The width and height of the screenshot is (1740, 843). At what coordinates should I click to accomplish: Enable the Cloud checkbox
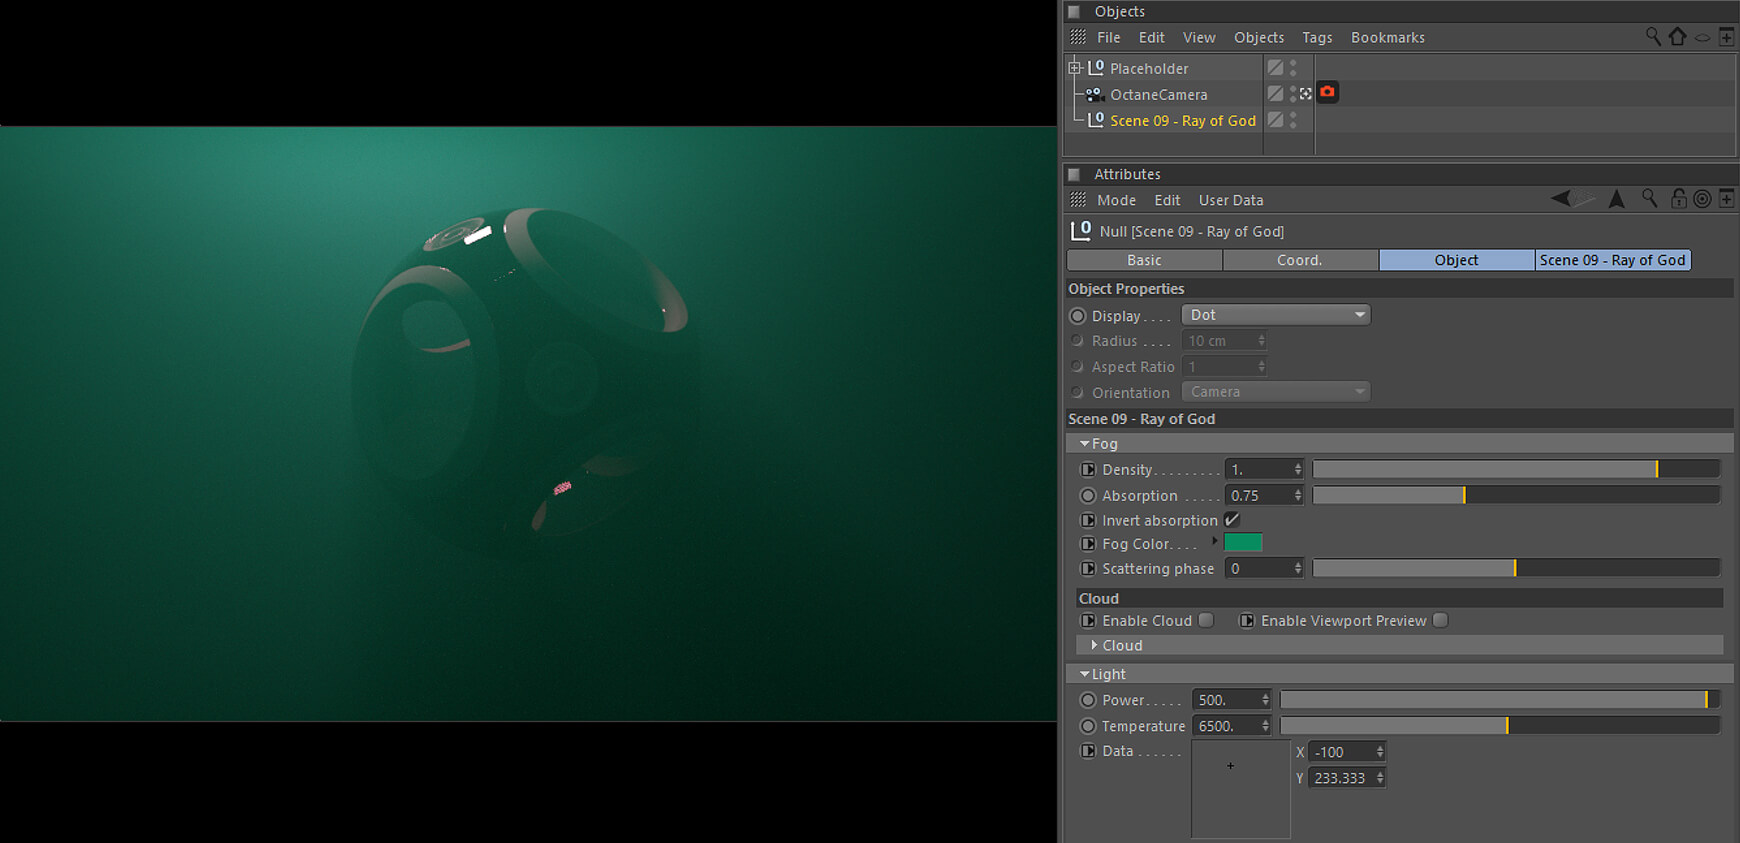pos(1206,621)
